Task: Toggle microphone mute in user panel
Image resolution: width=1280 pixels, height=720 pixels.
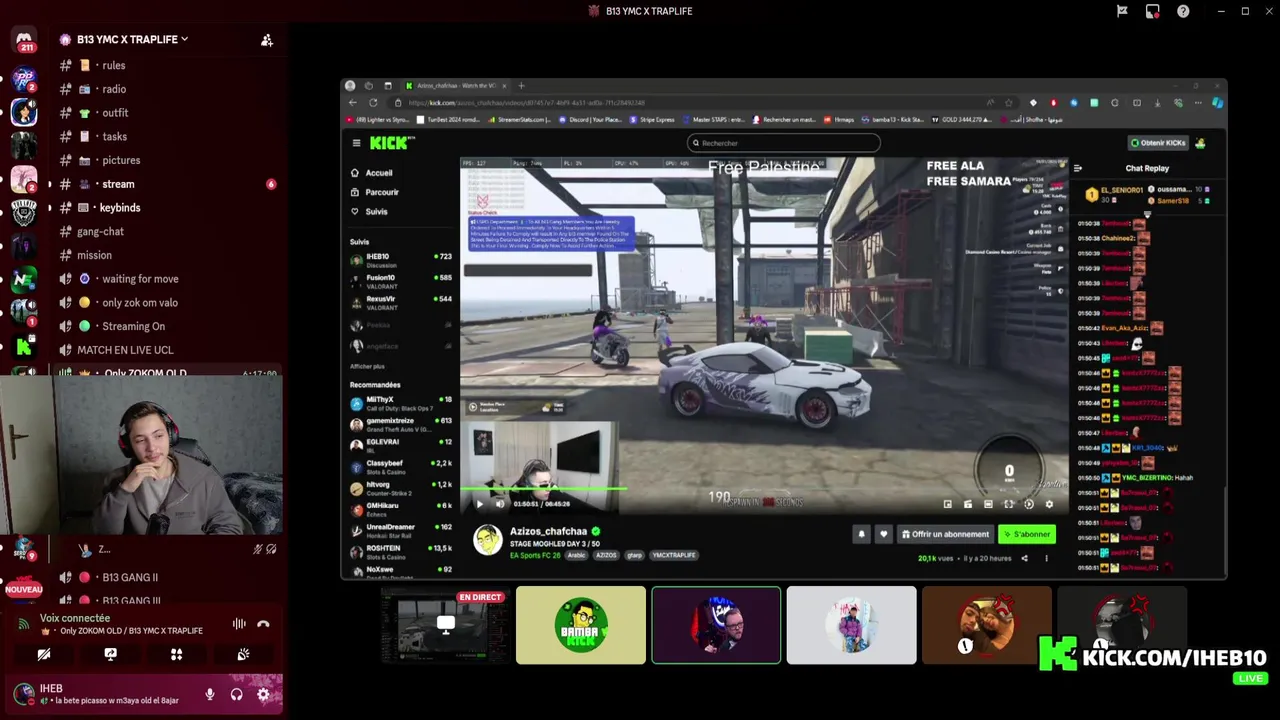Action: click(x=210, y=694)
